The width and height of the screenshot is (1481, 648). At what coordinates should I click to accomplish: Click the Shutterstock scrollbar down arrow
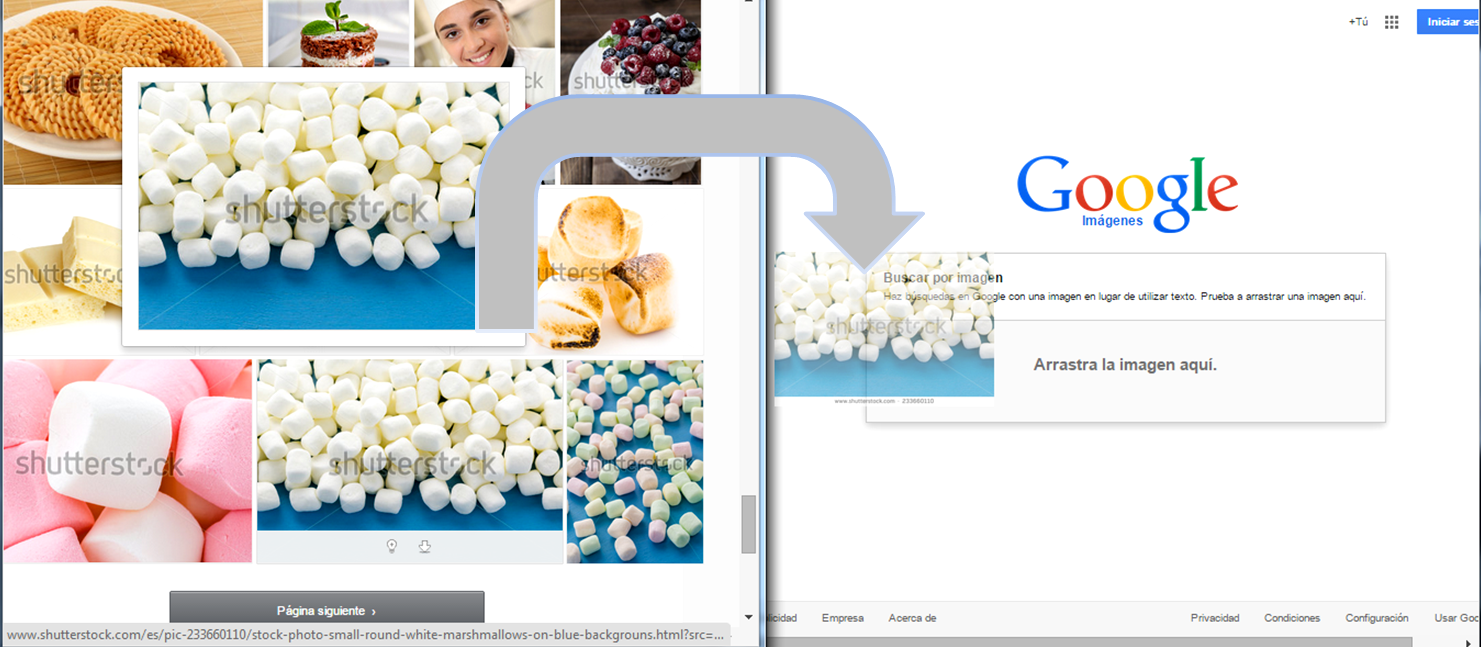point(748,617)
